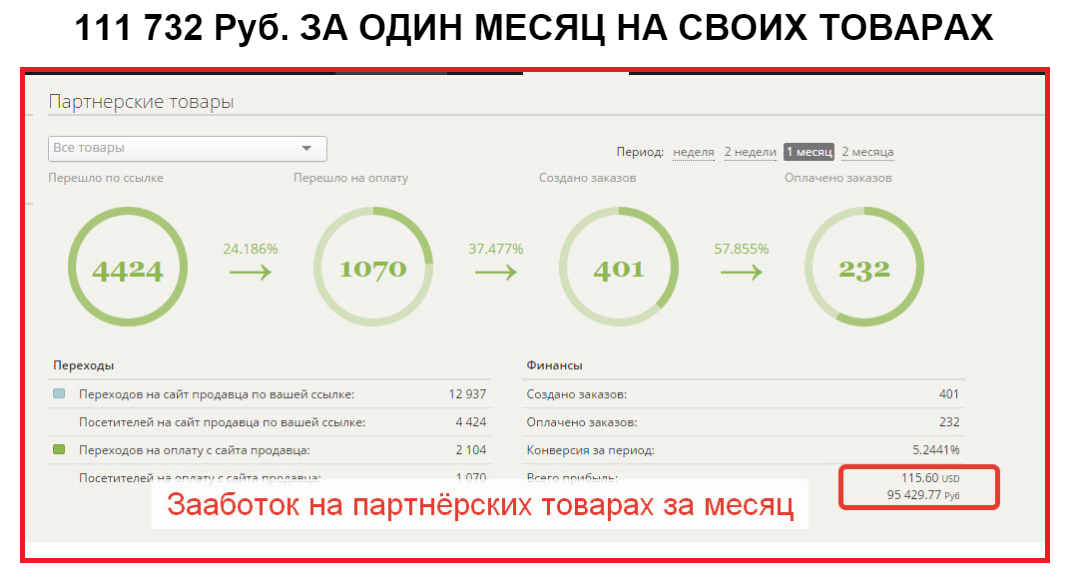Screen dimensions: 1071x573
Task: Click the 'Перешло на оплату' label
Action: click(x=350, y=178)
